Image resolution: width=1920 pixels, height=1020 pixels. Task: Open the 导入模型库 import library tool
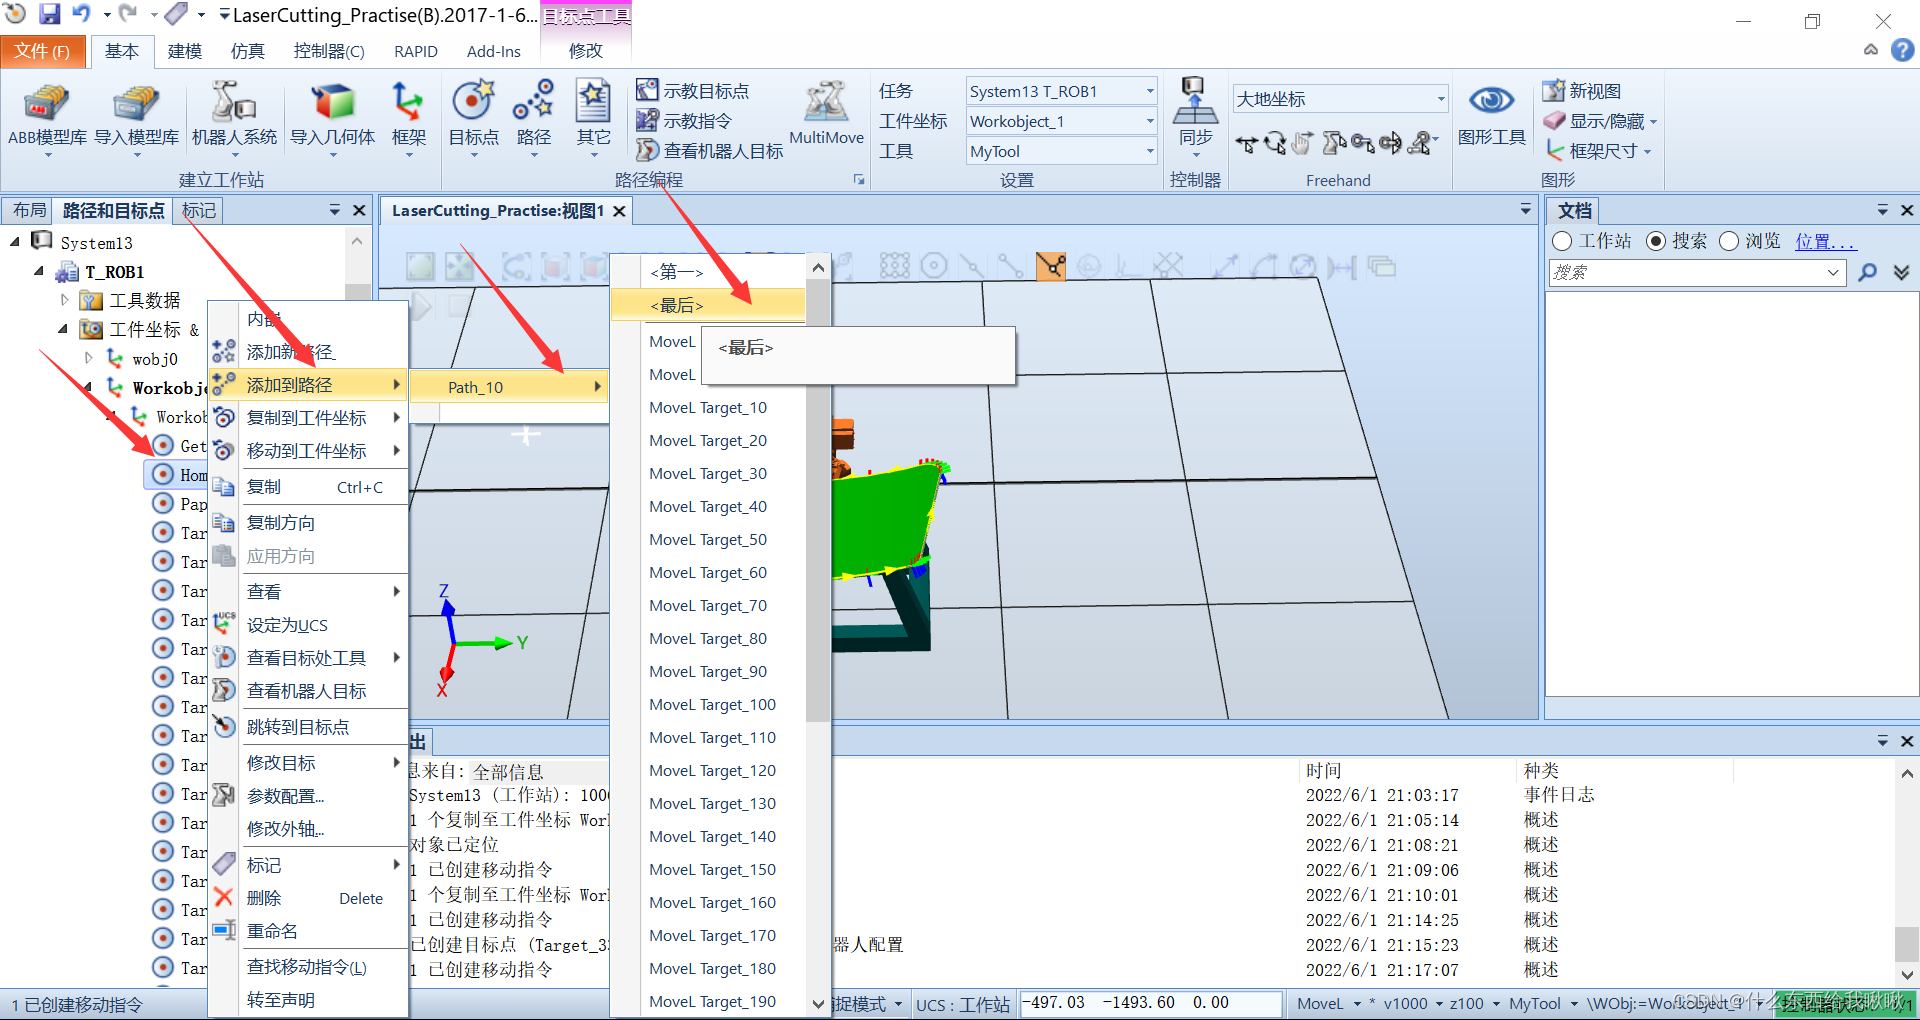point(137,117)
